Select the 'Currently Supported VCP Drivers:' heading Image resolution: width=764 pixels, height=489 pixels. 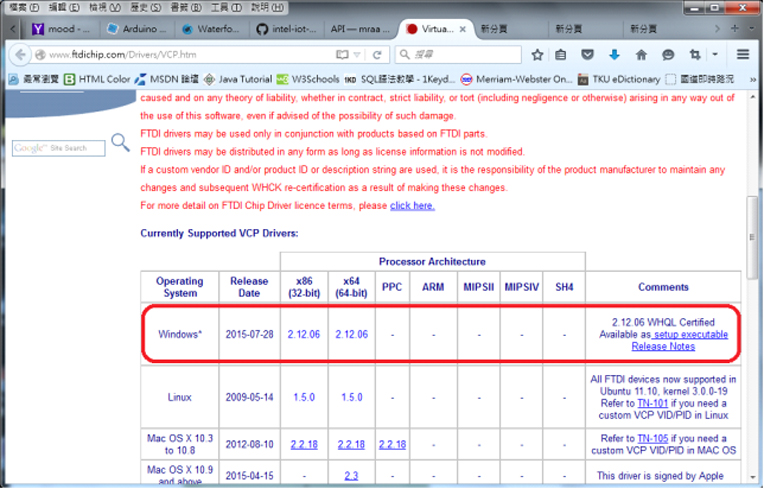click(219, 233)
